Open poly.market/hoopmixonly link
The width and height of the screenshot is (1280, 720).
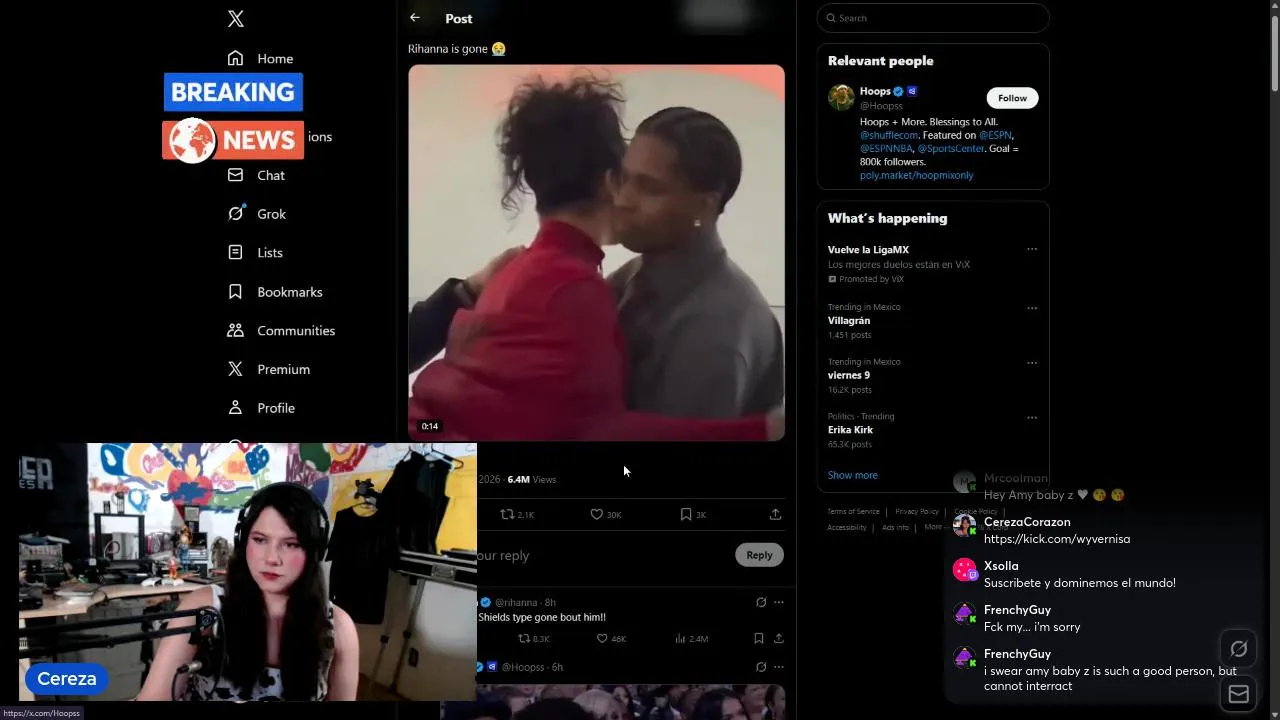pos(916,175)
